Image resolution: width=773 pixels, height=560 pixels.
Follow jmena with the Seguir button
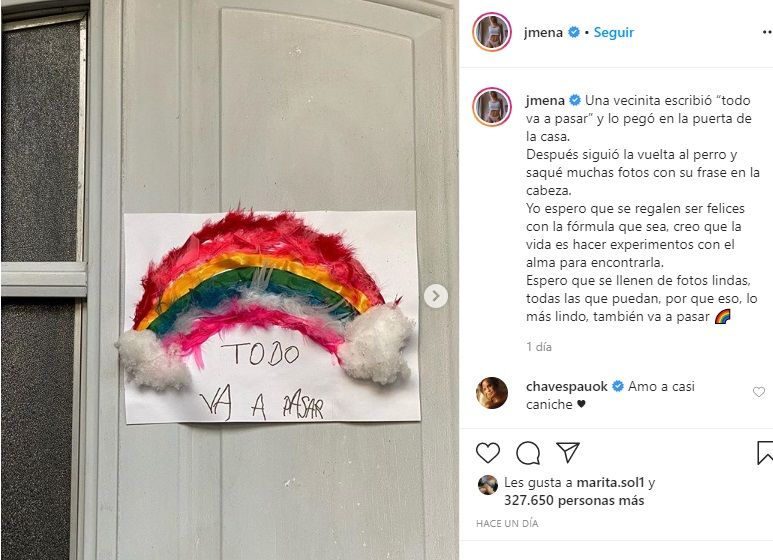[613, 33]
